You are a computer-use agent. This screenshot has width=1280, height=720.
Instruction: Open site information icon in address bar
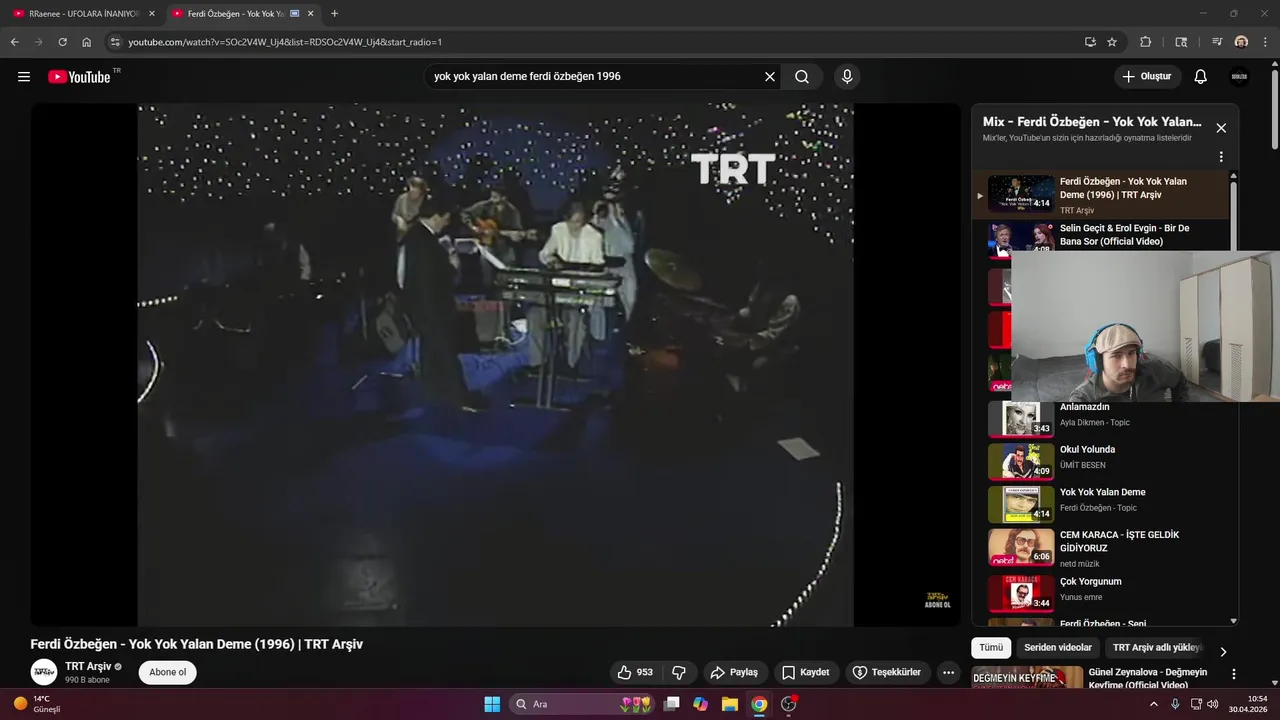coord(115,42)
